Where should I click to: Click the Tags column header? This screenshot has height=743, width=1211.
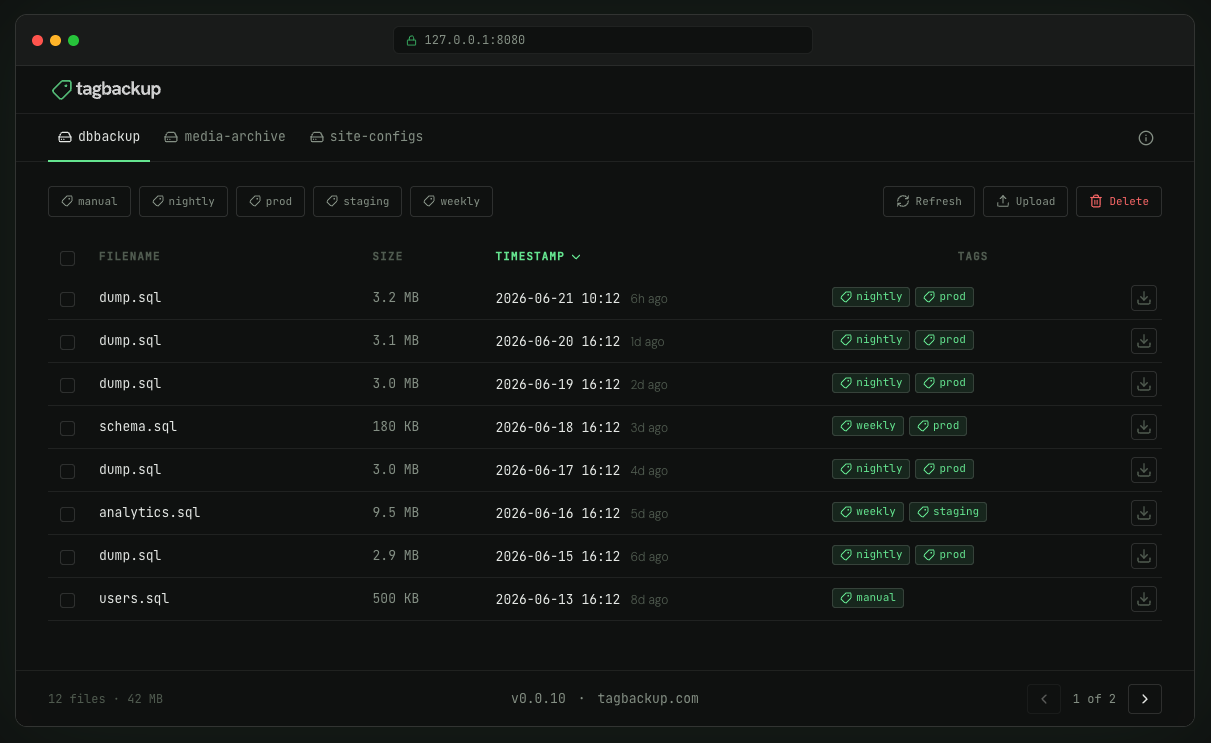pyautogui.click(x=972, y=257)
